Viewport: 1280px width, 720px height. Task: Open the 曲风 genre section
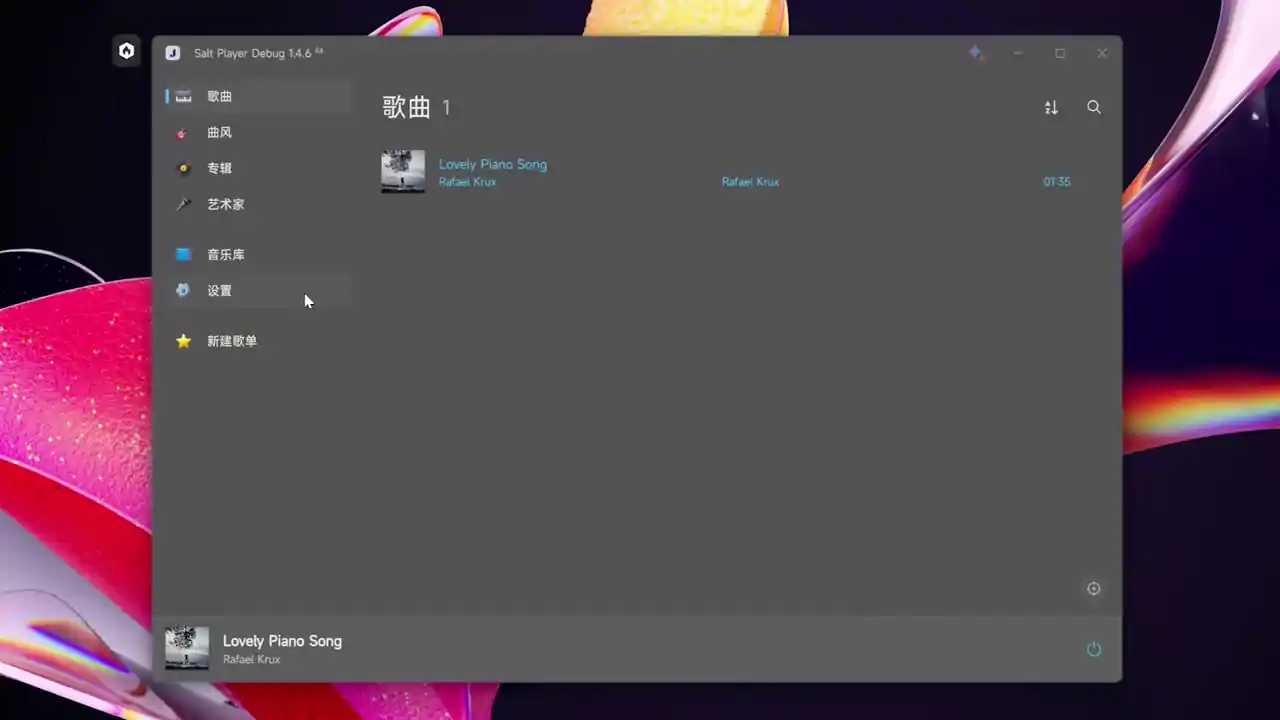point(258,132)
